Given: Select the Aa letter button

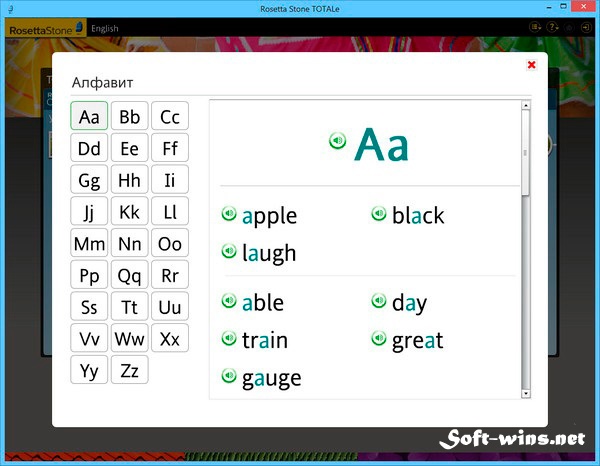Looking at the screenshot, I should (x=89, y=116).
